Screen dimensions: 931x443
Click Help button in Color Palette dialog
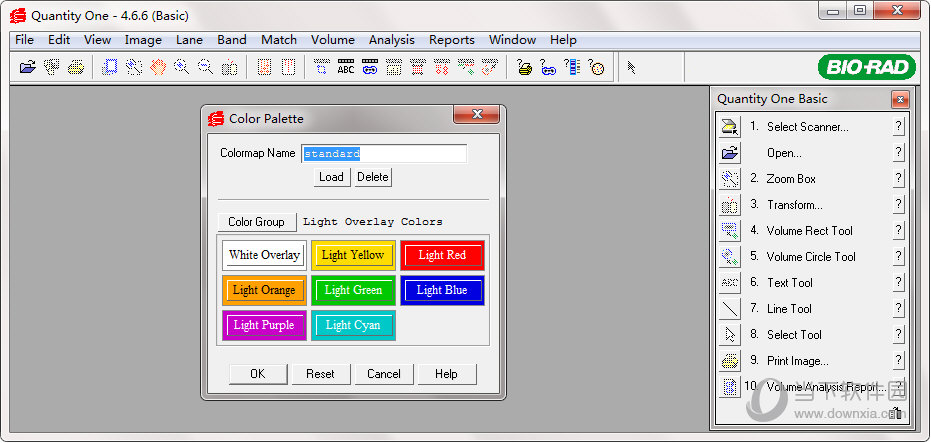[x=446, y=374]
